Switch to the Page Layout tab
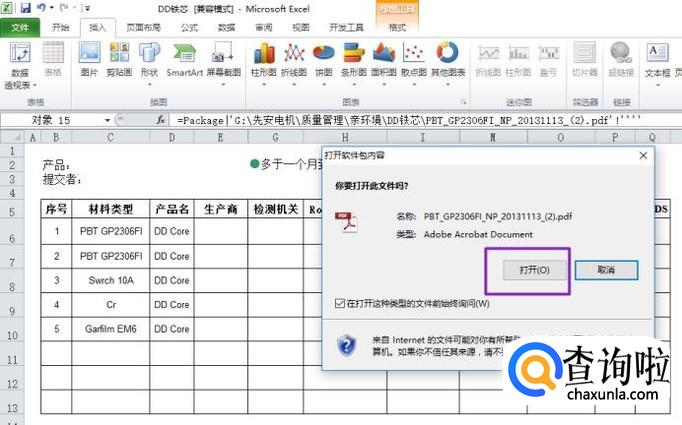Image resolution: width=682 pixels, height=425 pixels. point(144,28)
